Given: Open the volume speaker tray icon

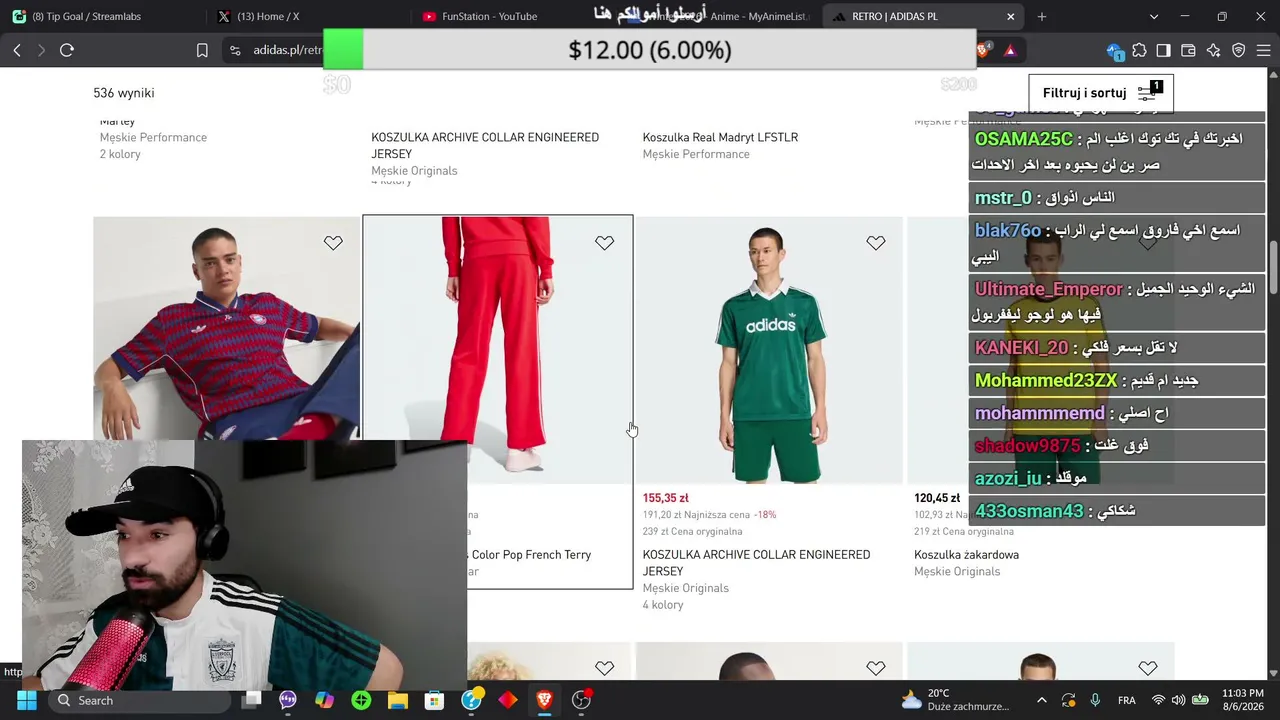Looking at the screenshot, I should coord(1178,700).
